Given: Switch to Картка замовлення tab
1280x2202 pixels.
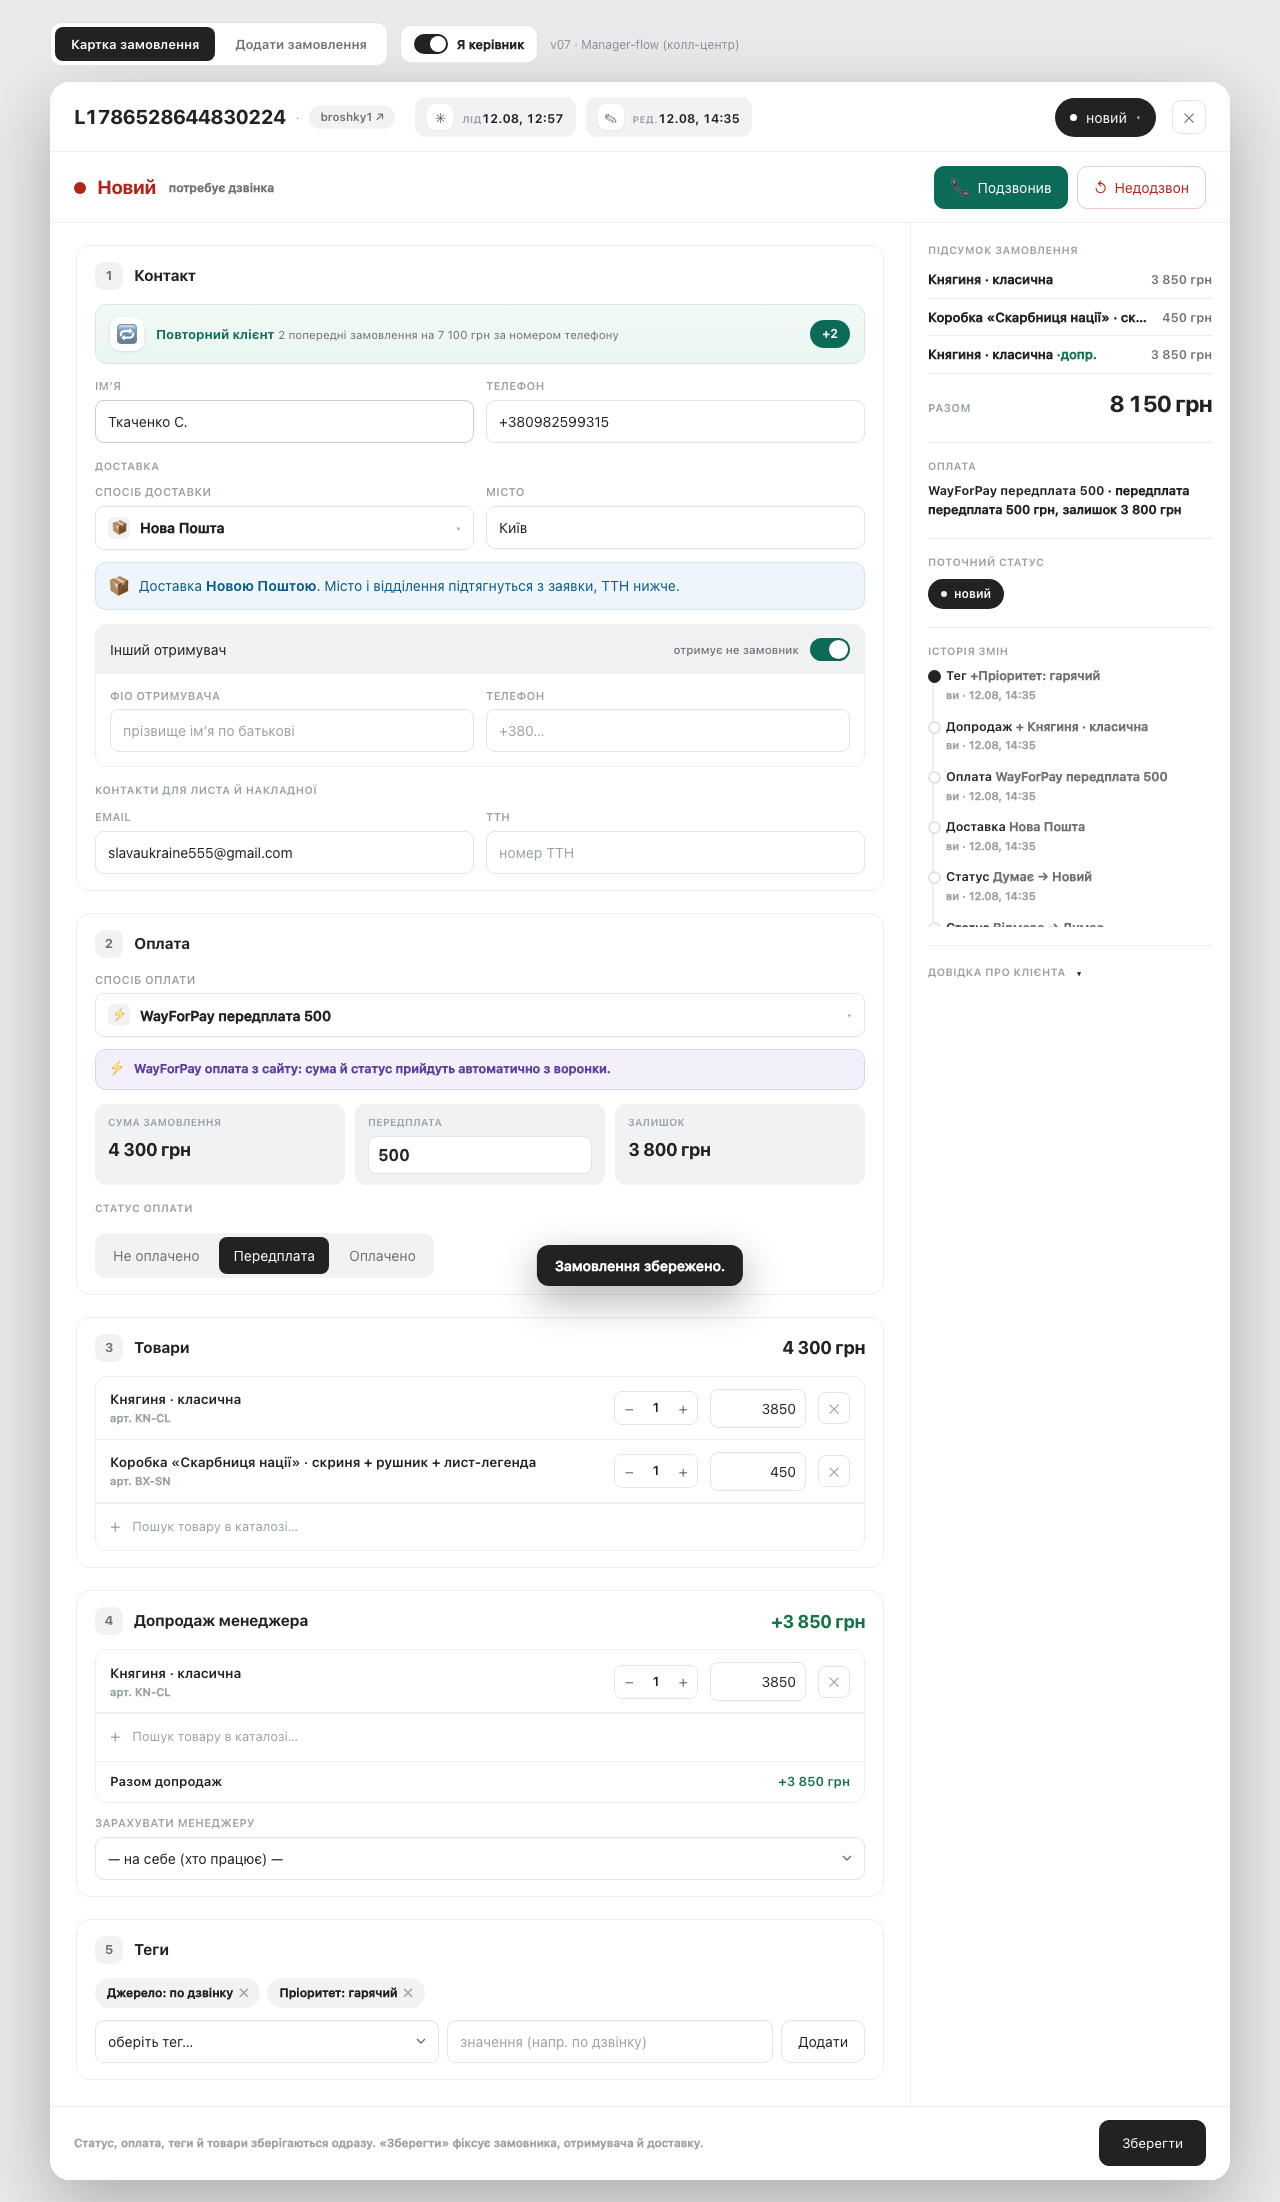Looking at the screenshot, I should [x=135, y=44].
